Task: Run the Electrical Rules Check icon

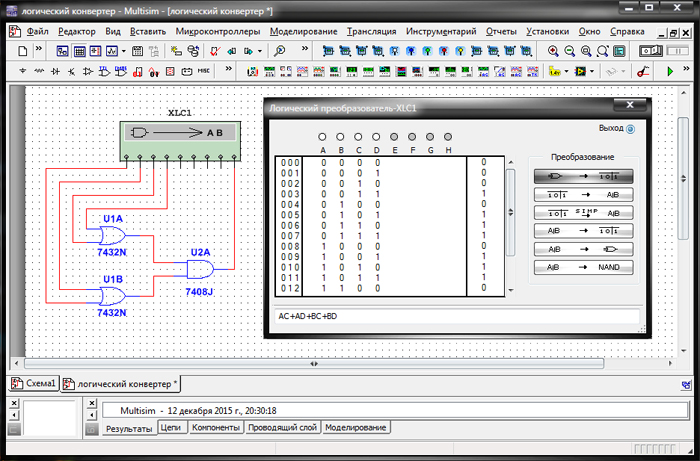Action: point(215,51)
